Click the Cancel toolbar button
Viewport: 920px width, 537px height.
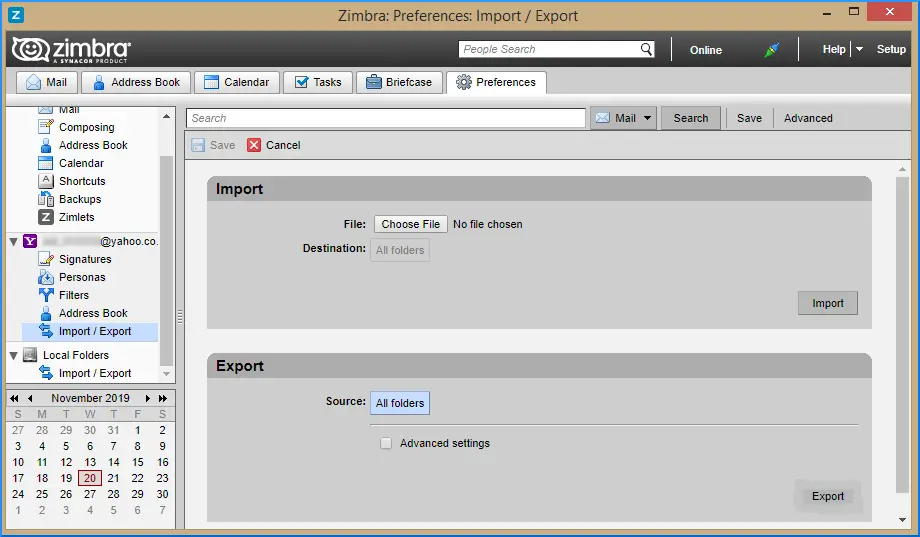coord(274,145)
